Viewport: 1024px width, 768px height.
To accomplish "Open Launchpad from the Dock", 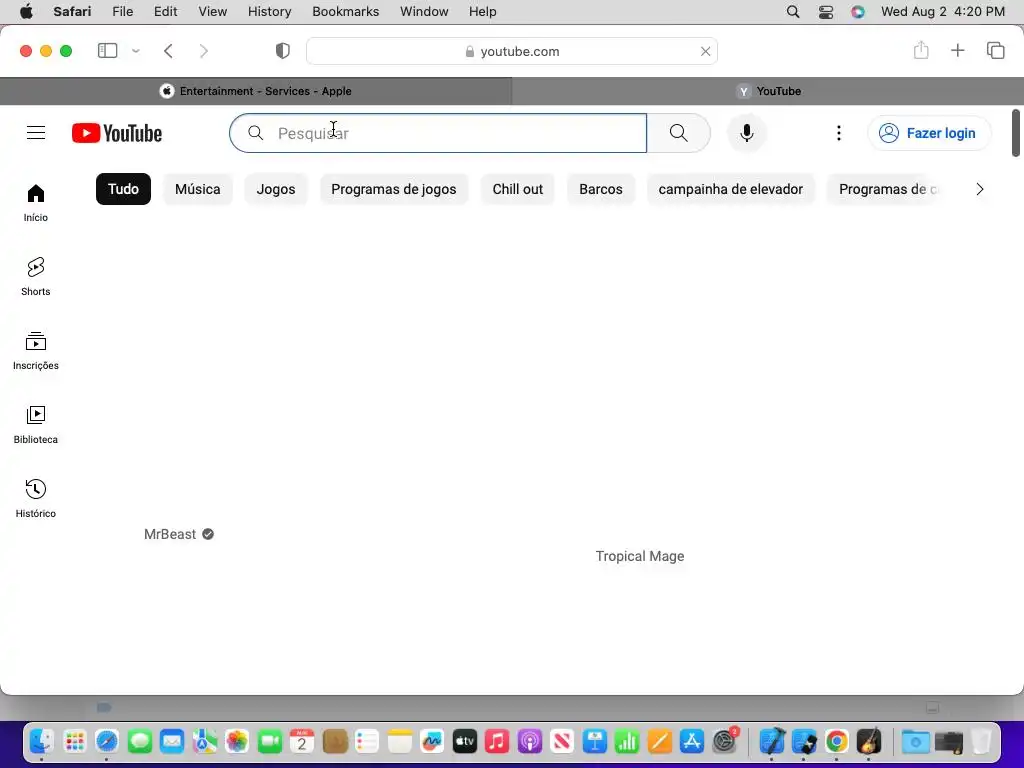I will pos(74,742).
